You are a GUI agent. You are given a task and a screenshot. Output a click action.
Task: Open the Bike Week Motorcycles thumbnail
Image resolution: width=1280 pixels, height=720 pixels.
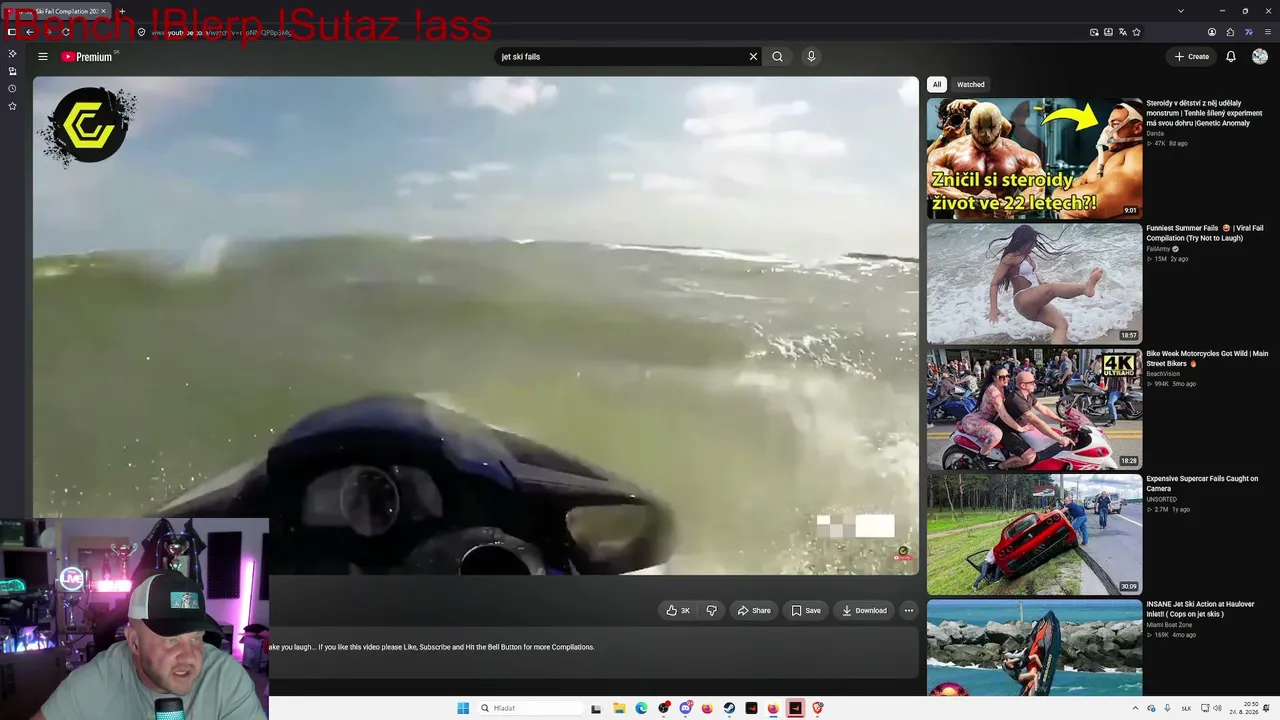coord(1034,409)
